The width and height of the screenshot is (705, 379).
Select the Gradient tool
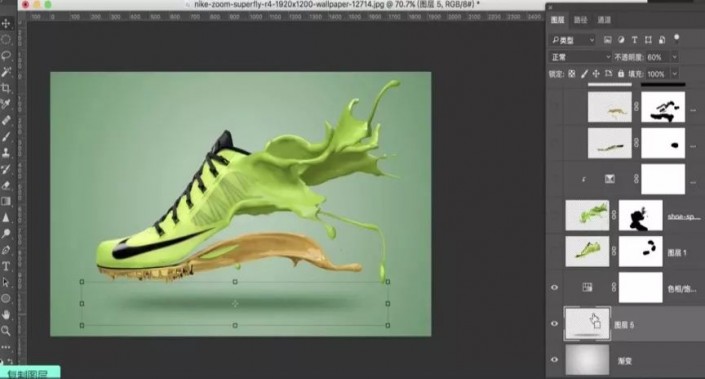[6, 201]
